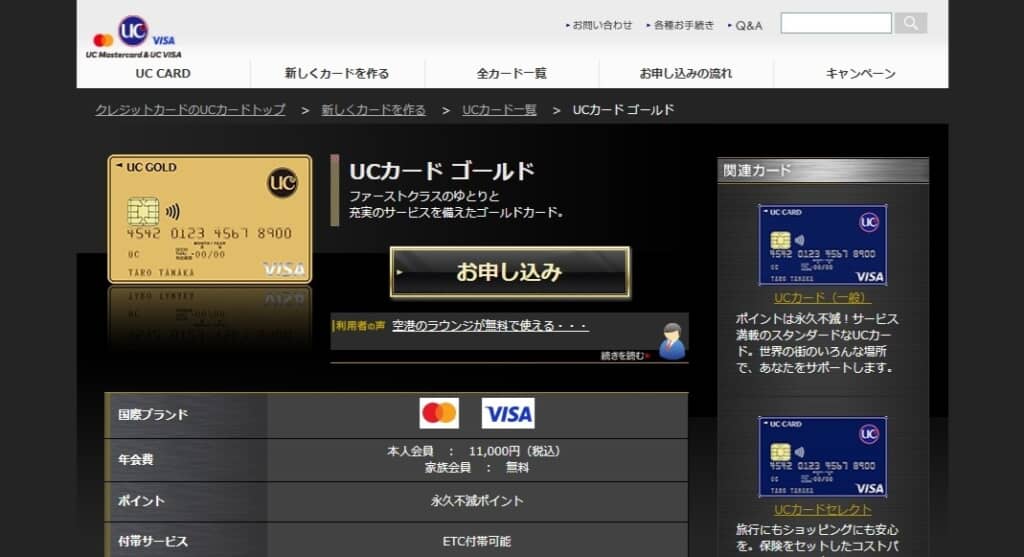Expand 続きを読む in the user voice box
This screenshot has width=1024, height=557.
coord(624,355)
